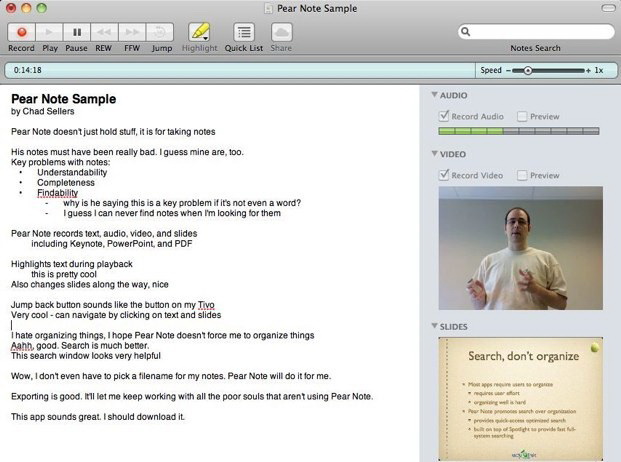
Task: Decrease speed with the minus sign
Action: pos(508,70)
